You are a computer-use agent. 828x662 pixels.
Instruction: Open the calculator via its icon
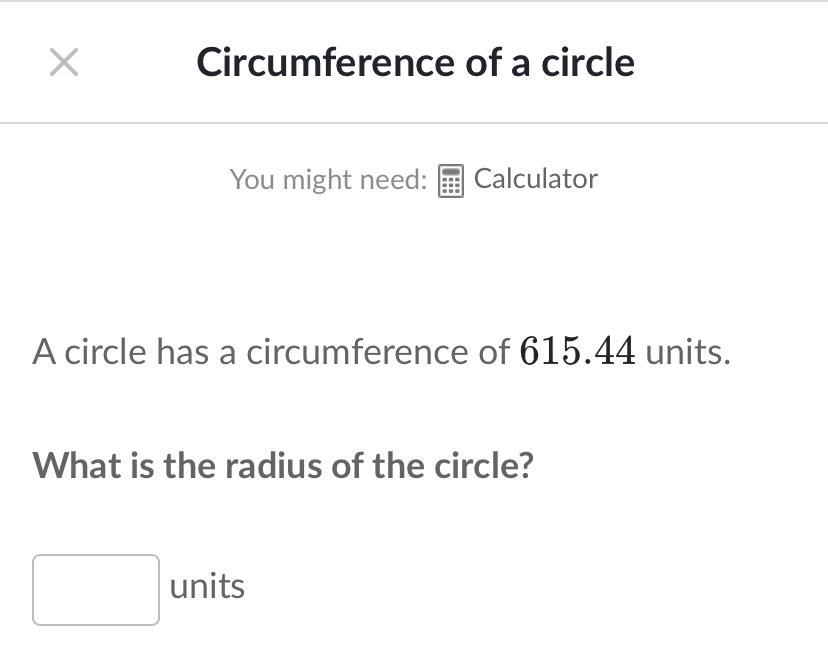pos(451,181)
